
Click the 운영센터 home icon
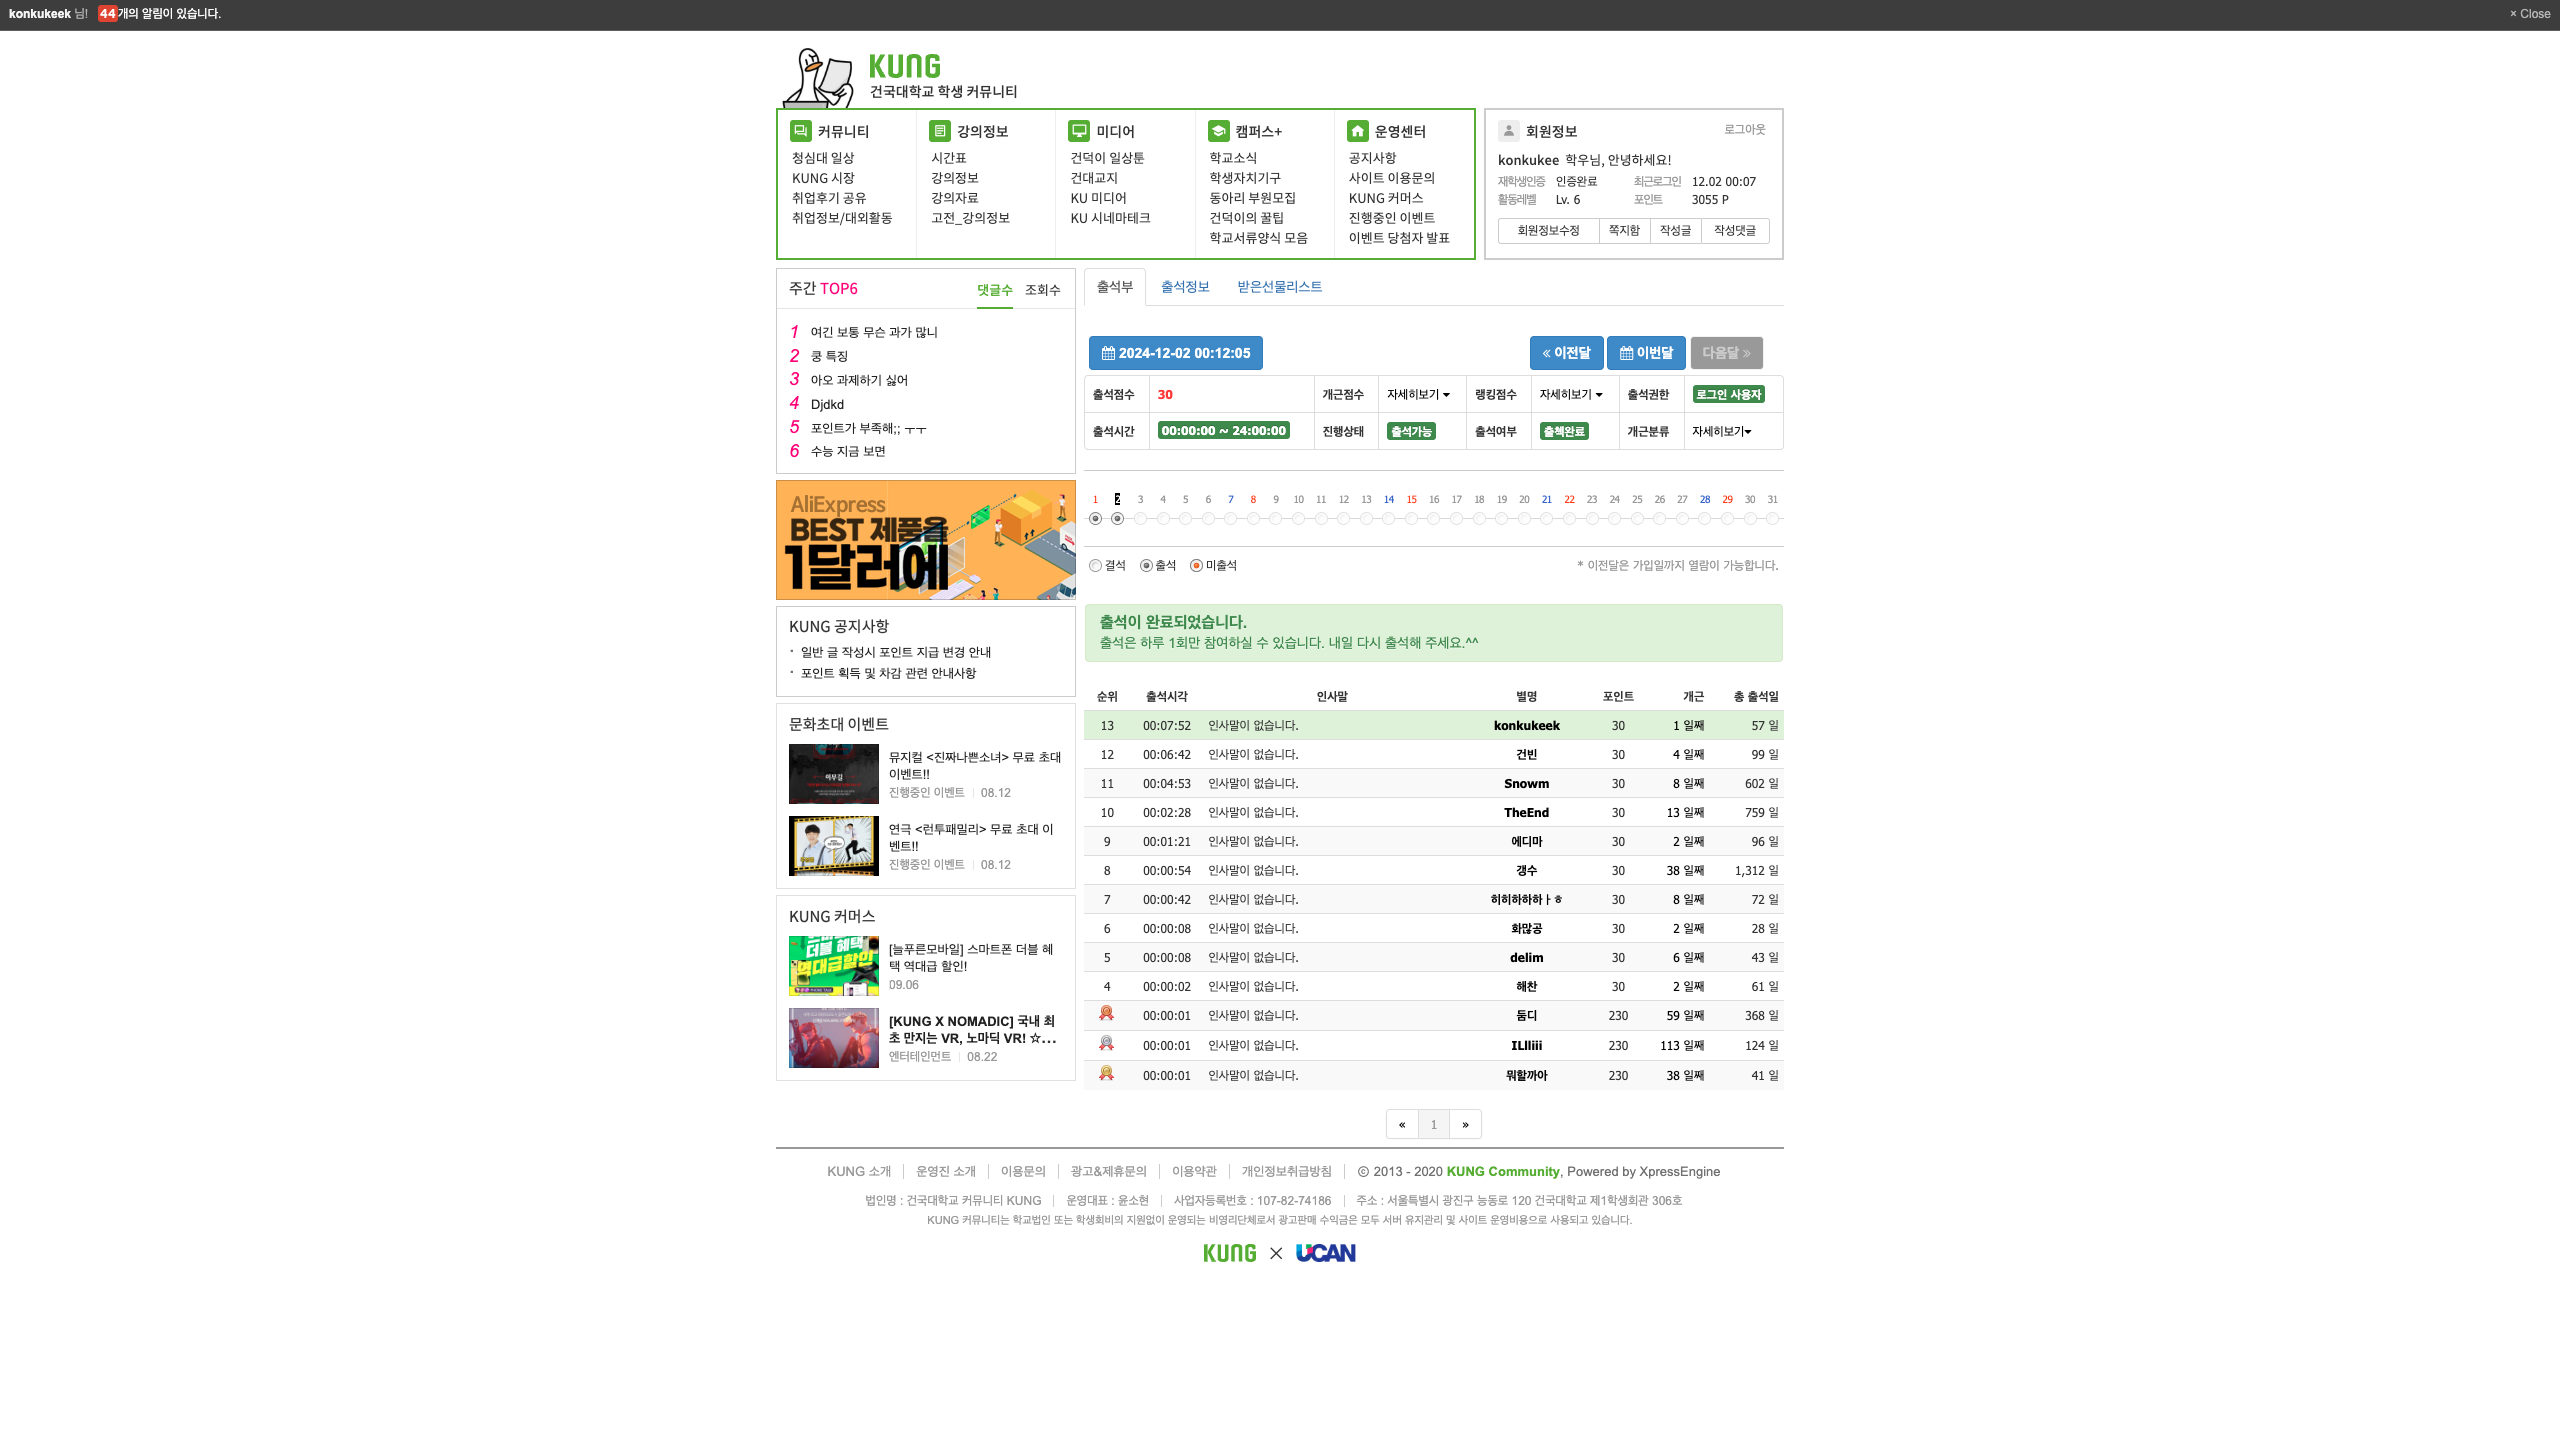pyautogui.click(x=1357, y=131)
